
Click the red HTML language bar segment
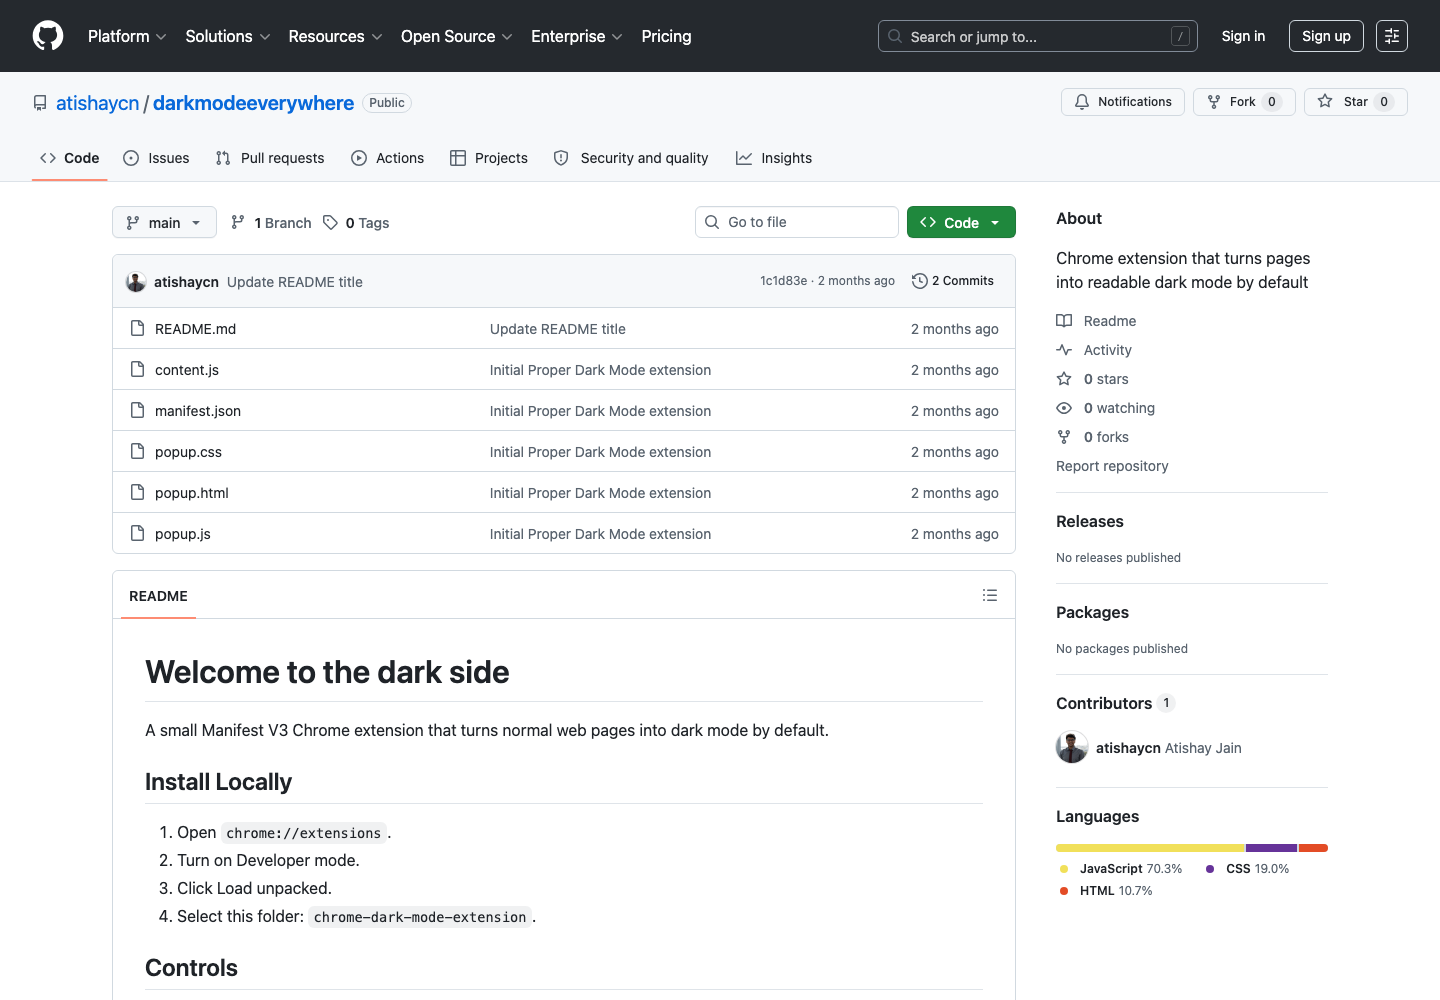[x=1313, y=848]
